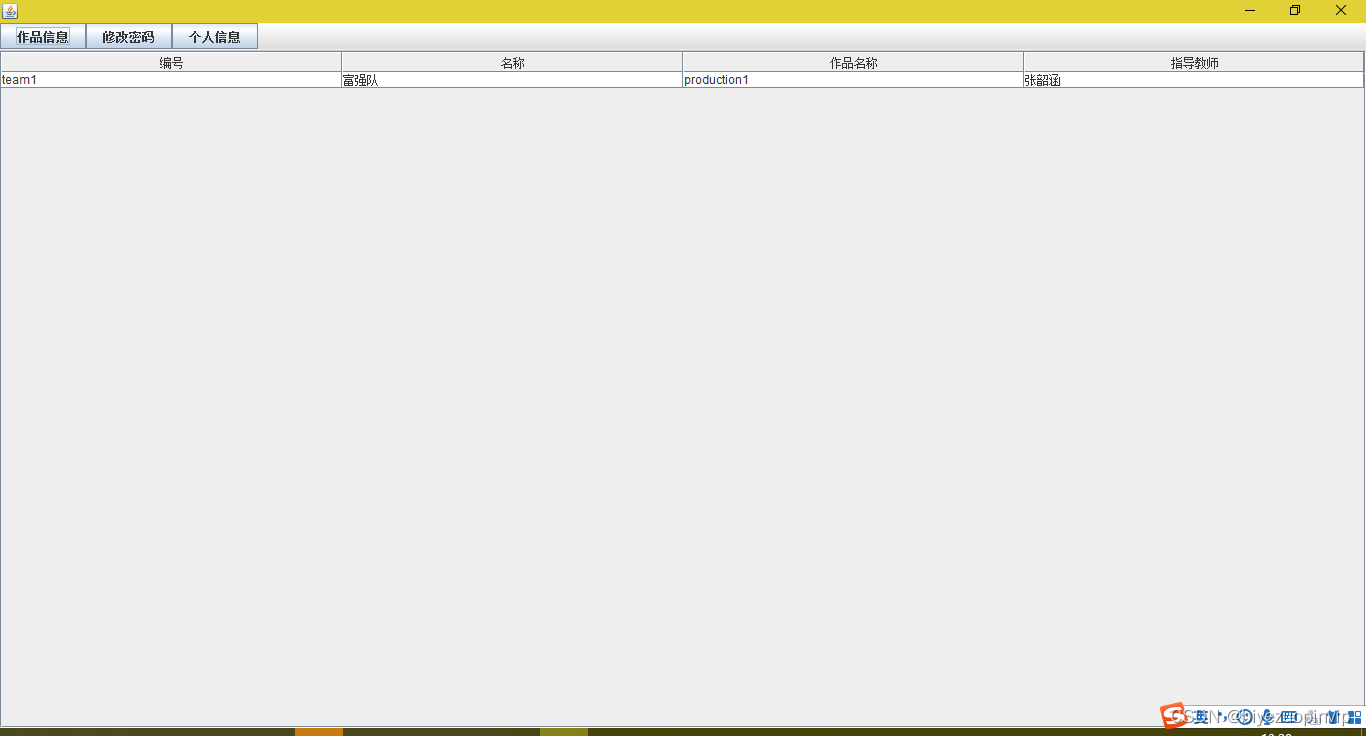Click the Sogou microphone voice input icon
Image resolution: width=1366 pixels, height=736 pixels.
[1266, 716]
